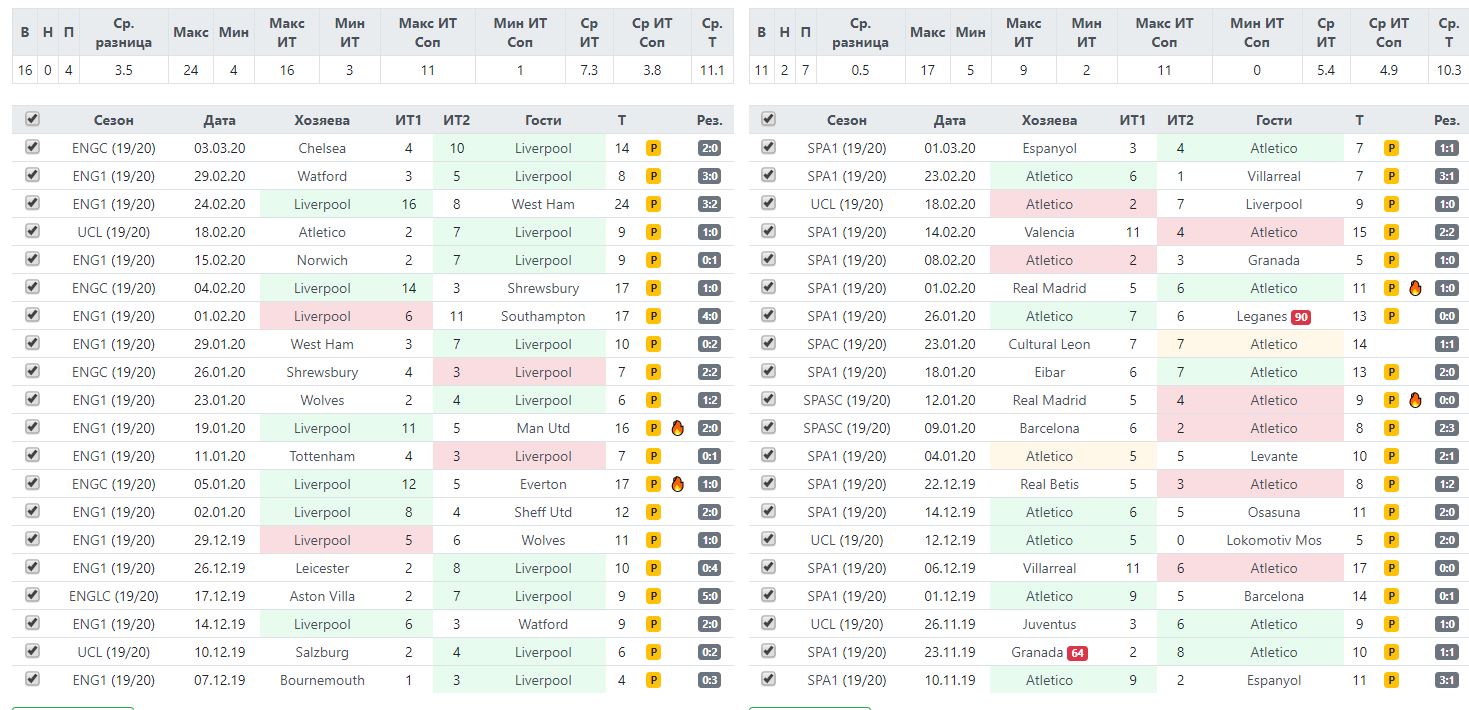
Task: Open the 3:1 result of Atletico–Espanyol
Action: click(1446, 680)
